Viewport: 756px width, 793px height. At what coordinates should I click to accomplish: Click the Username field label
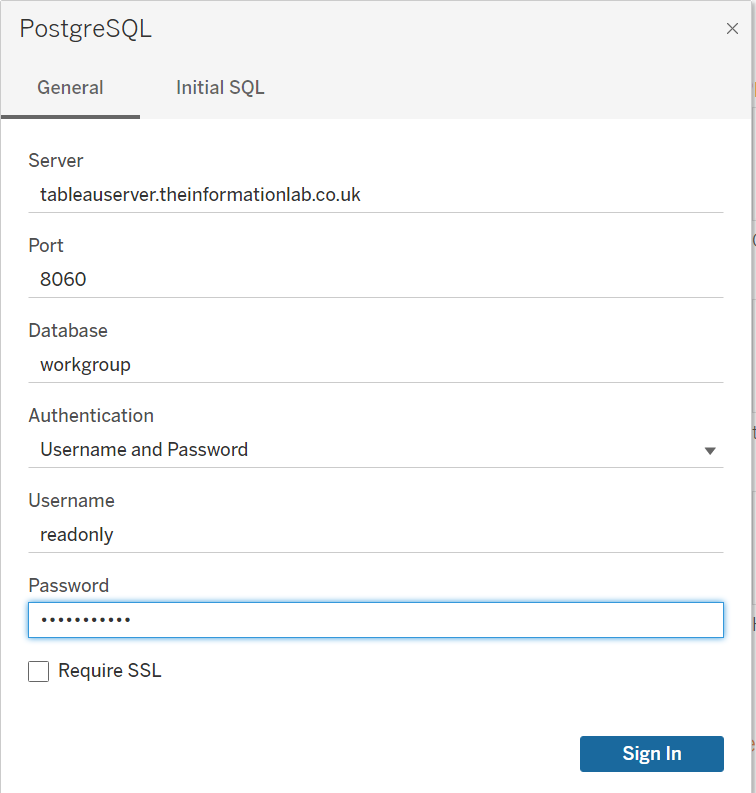click(71, 501)
